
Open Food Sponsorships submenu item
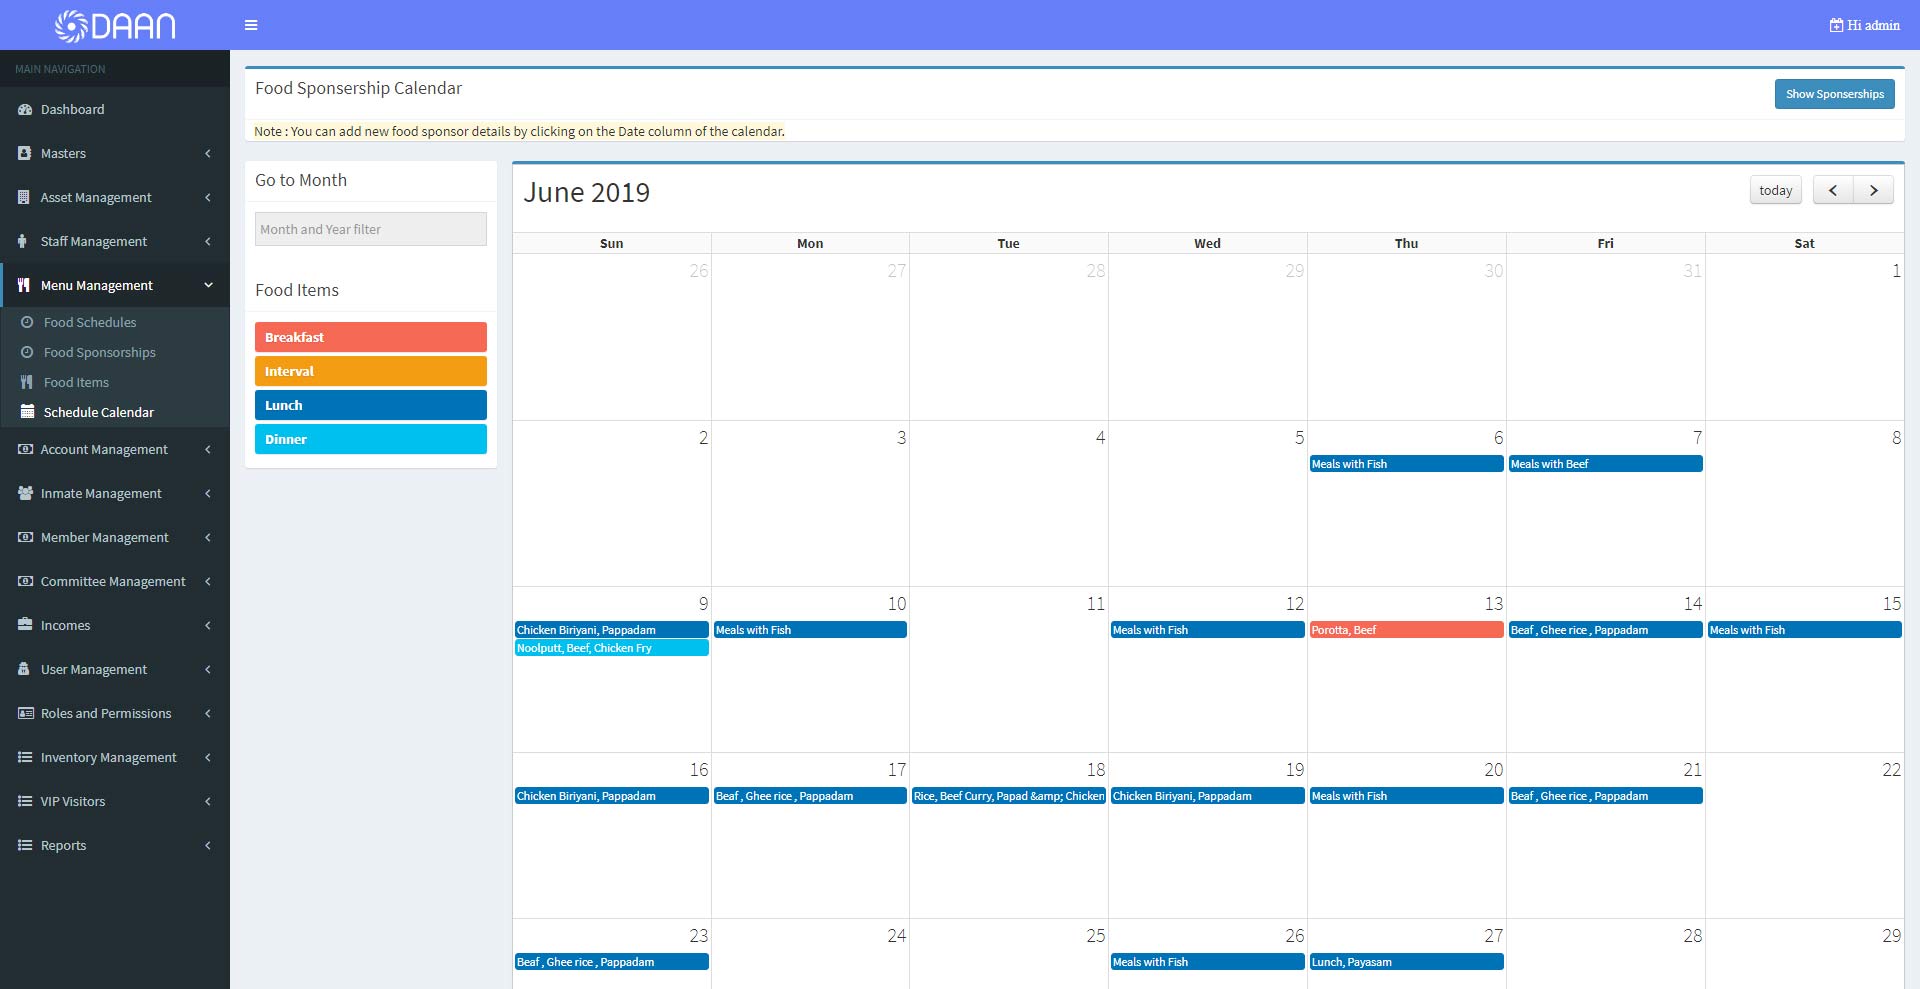tap(115, 352)
